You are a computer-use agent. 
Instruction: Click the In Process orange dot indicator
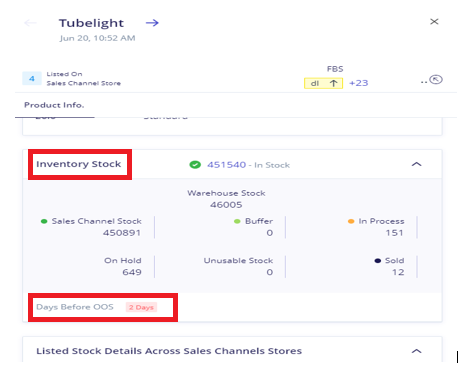(351, 221)
